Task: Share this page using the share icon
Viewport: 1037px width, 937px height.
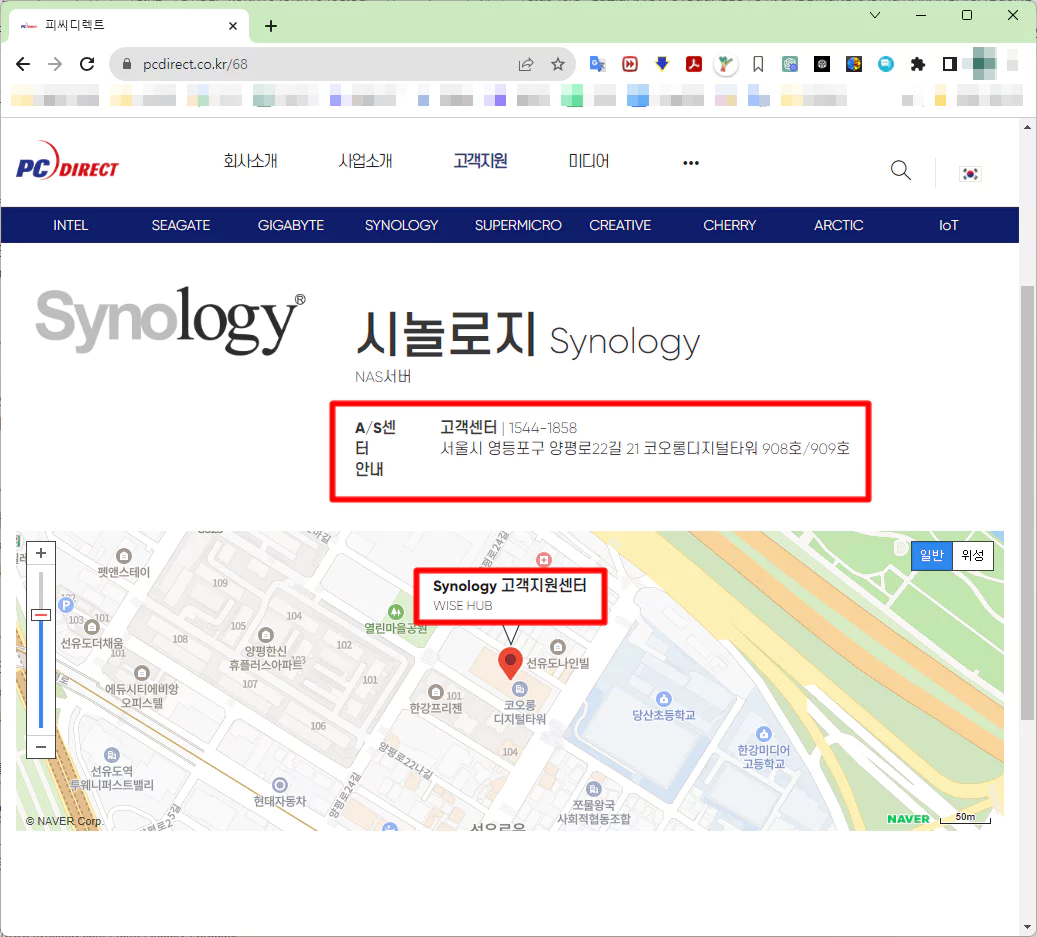Action: click(526, 64)
